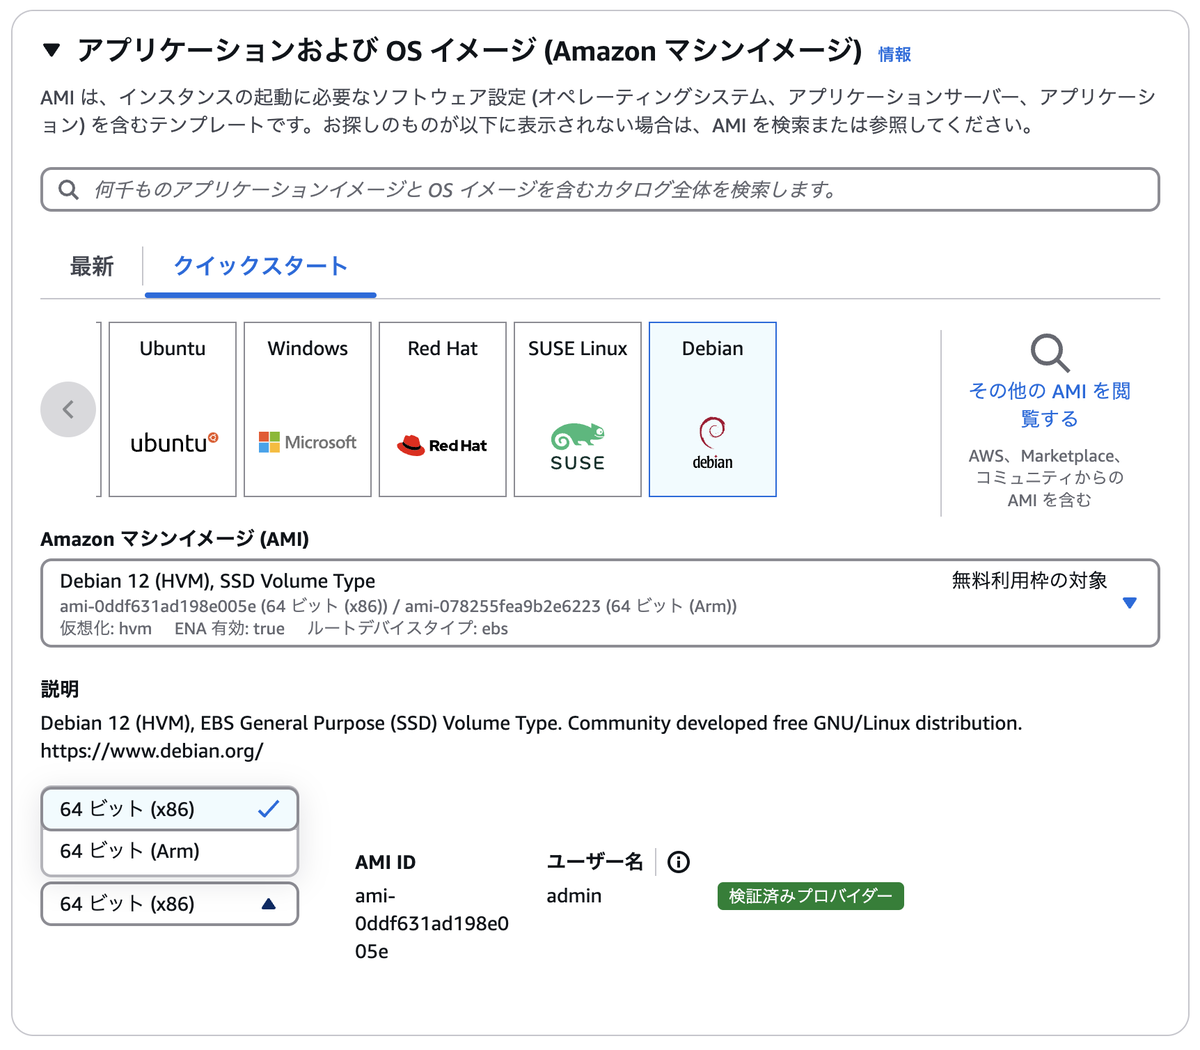This screenshot has width=1200, height=1050.
Task: Click the AMI ID value ami-0ddf631ad198e005e
Action: [432, 923]
